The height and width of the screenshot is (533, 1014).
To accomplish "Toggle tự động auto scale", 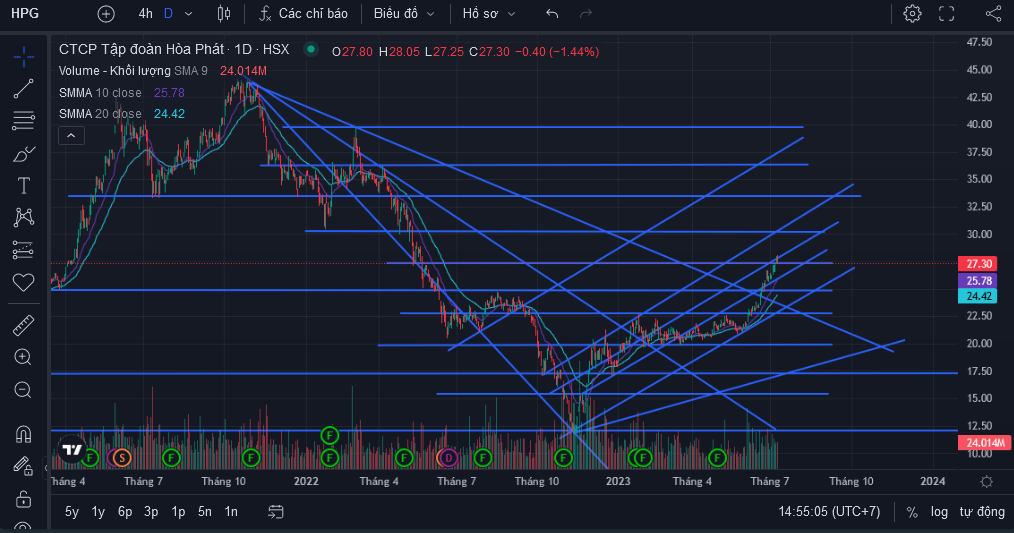I will (982, 512).
